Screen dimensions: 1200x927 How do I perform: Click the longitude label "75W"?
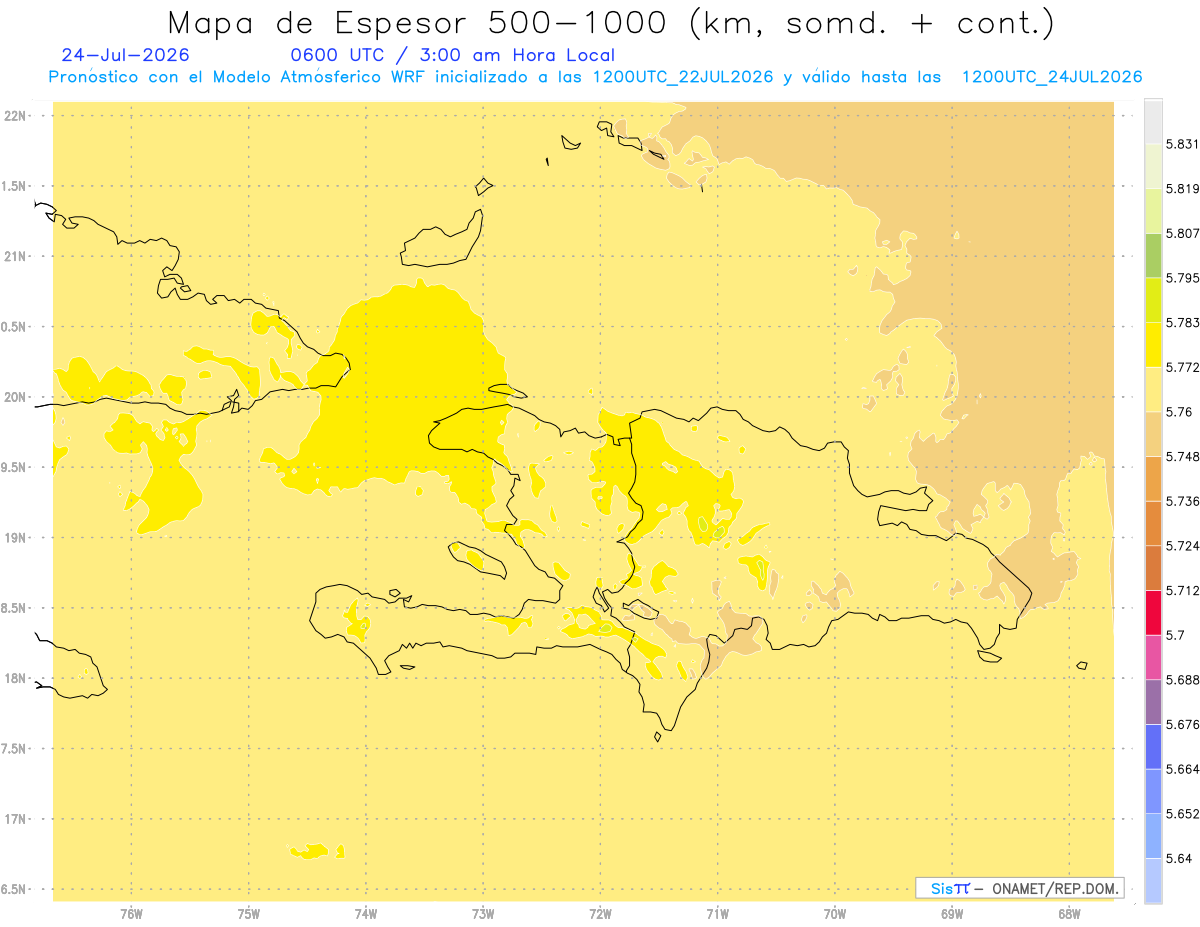point(249,914)
